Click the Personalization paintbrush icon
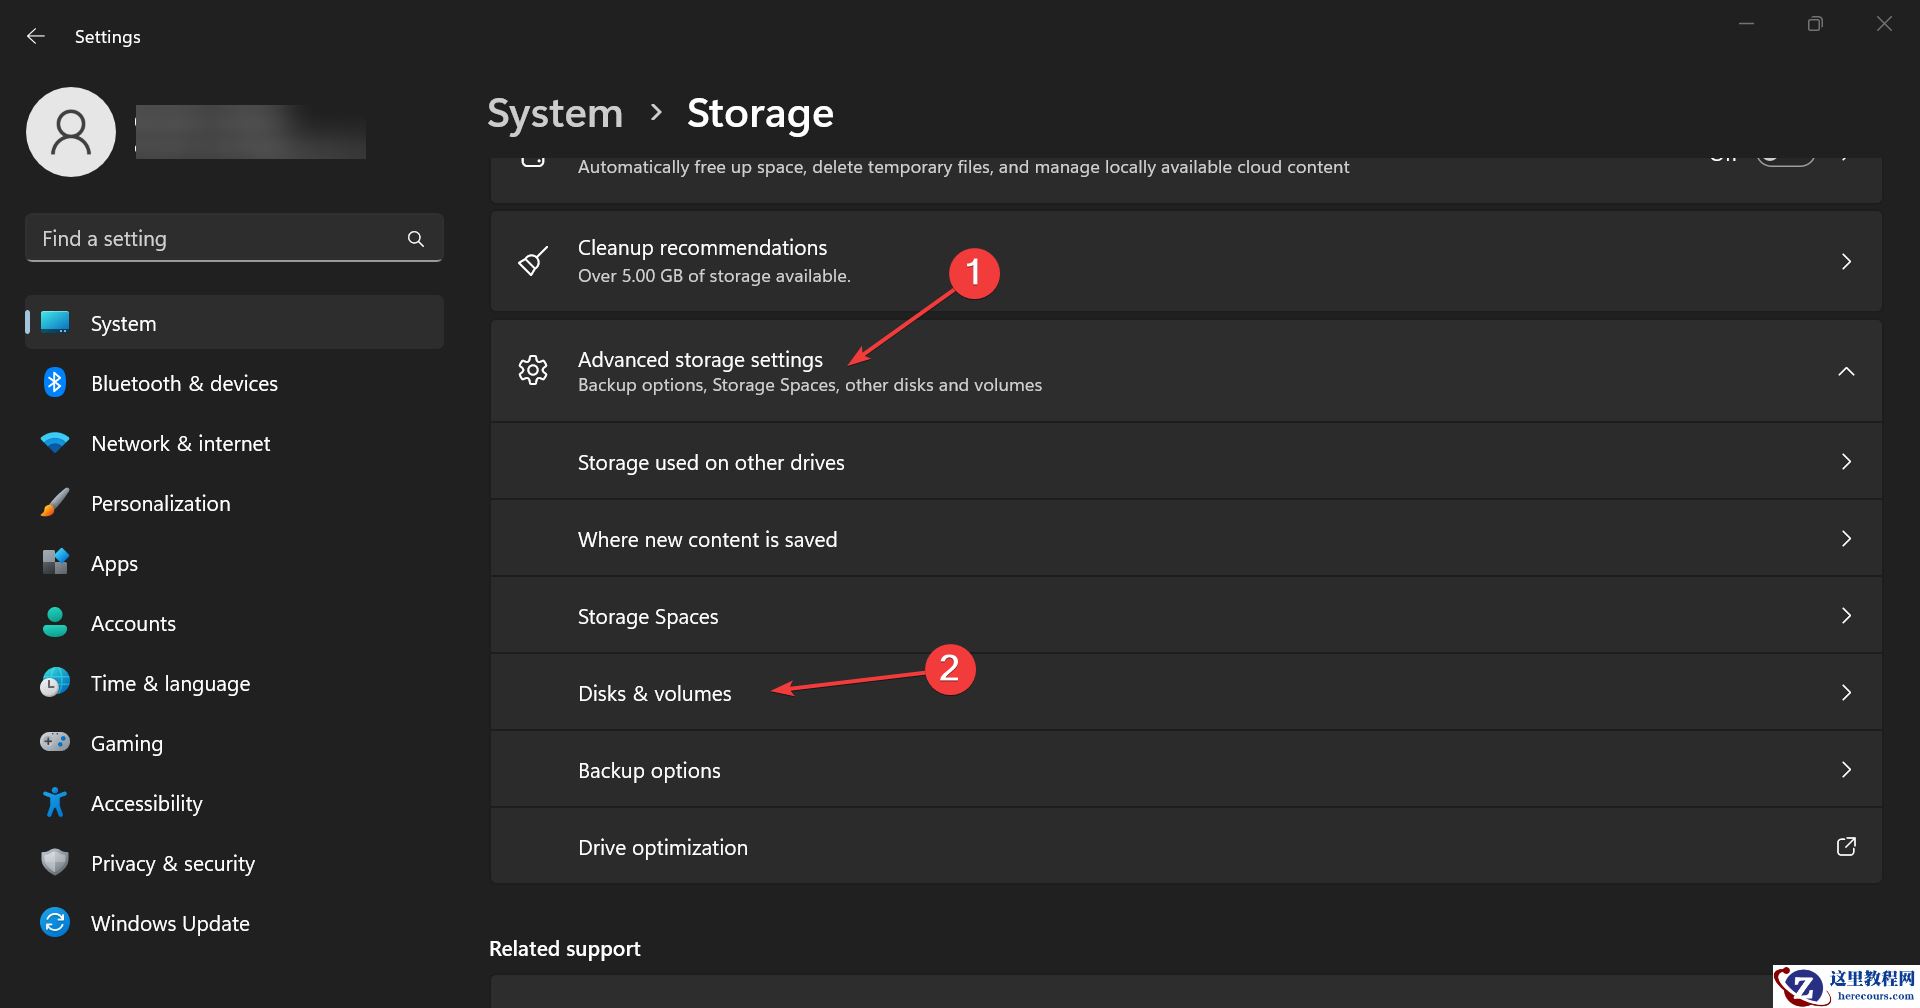Viewport: 1920px width, 1008px height. tap(55, 503)
